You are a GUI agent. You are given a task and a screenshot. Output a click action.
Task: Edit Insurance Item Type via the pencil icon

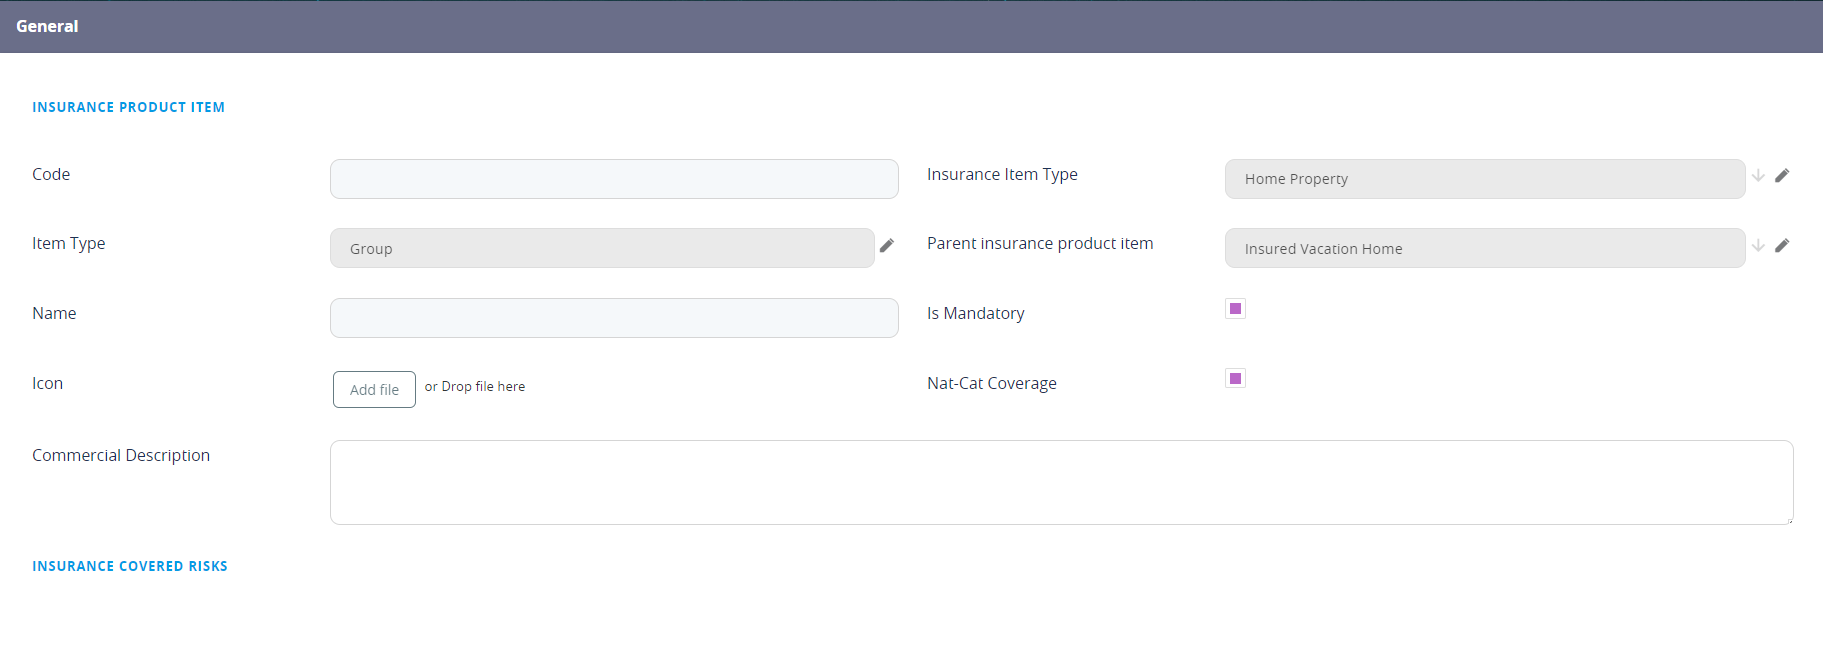(1782, 176)
